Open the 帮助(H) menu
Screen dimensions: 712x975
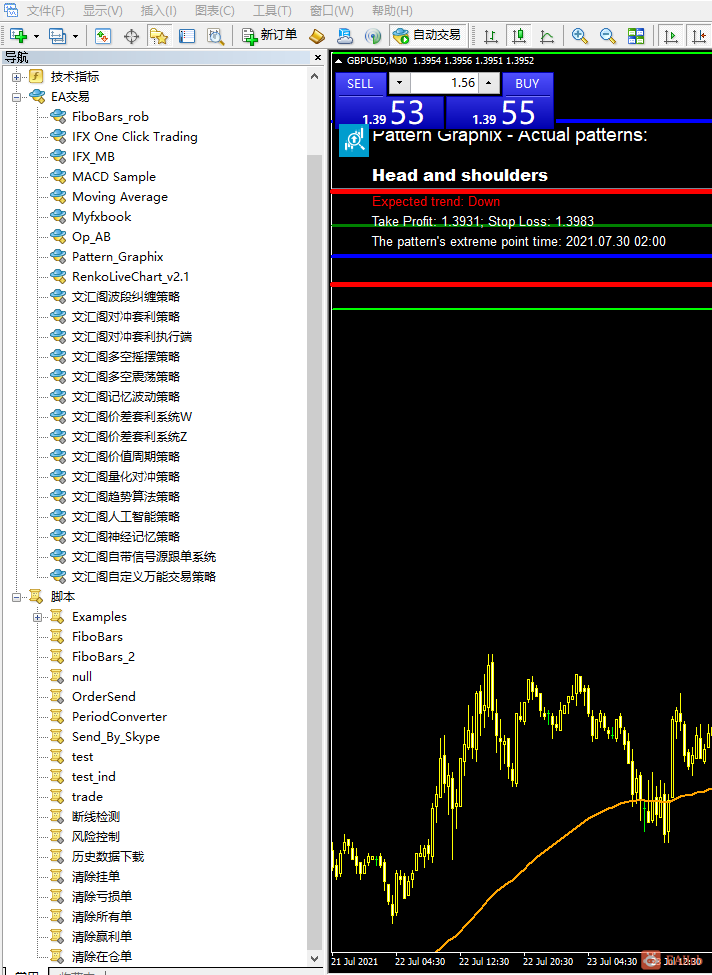(392, 11)
